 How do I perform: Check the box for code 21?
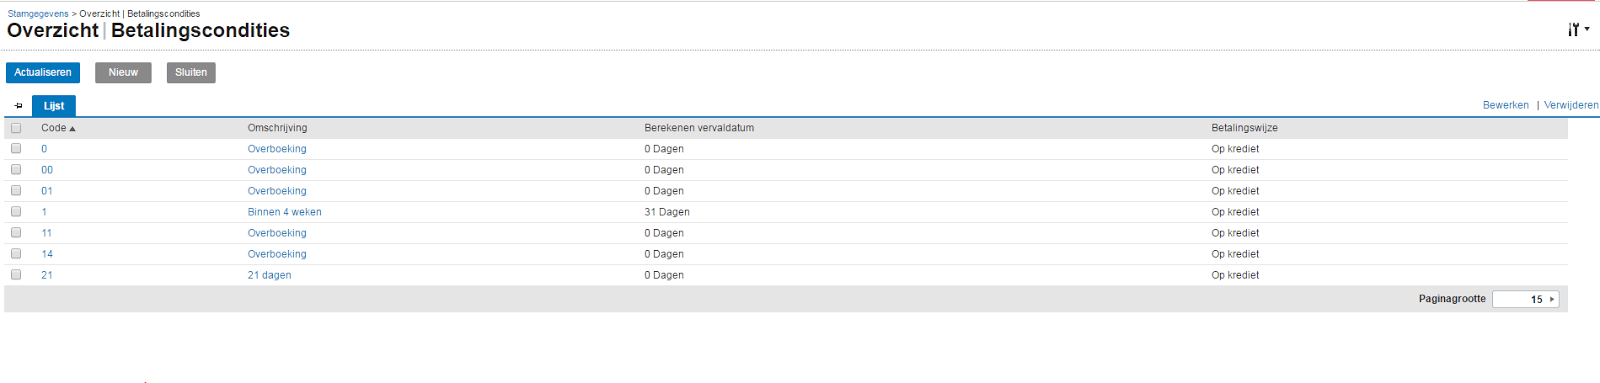click(x=16, y=274)
